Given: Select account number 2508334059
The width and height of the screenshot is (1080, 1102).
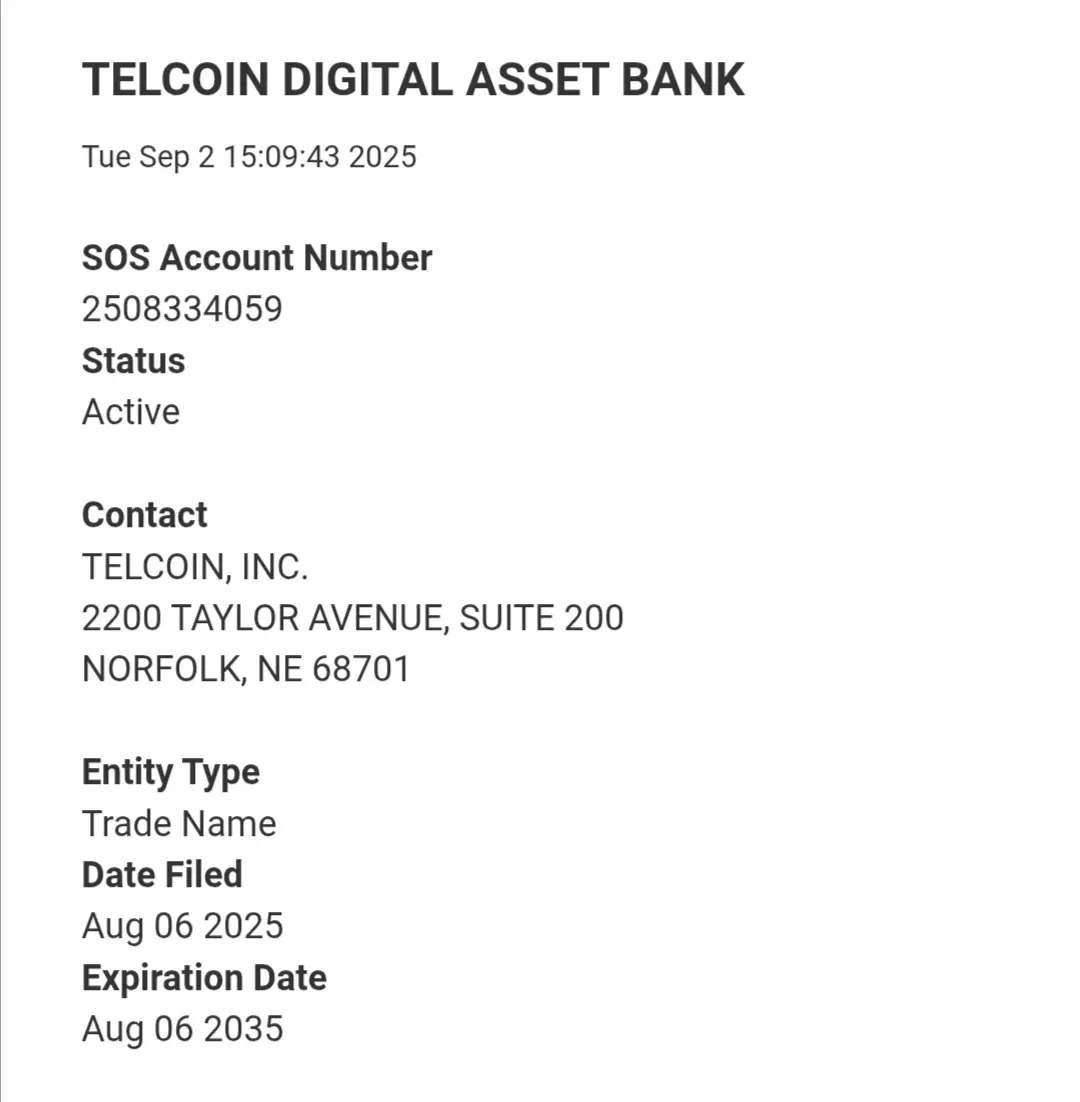Looking at the screenshot, I should [183, 309].
